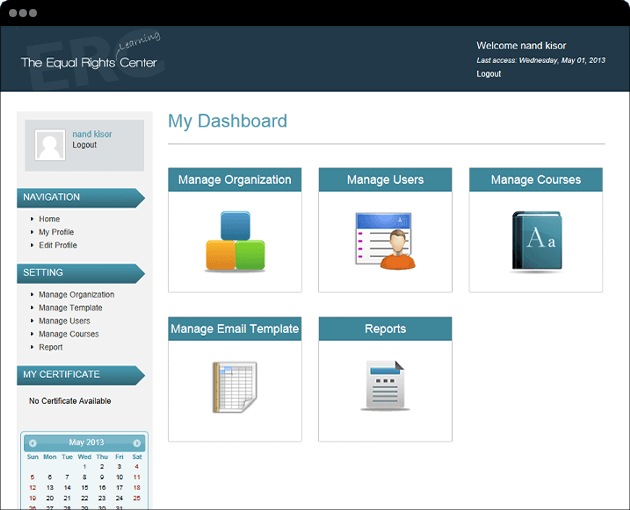Select day 13 in the calendar
Image resolution: width=630 pixels, height=510 pixels.
point(50,487)
